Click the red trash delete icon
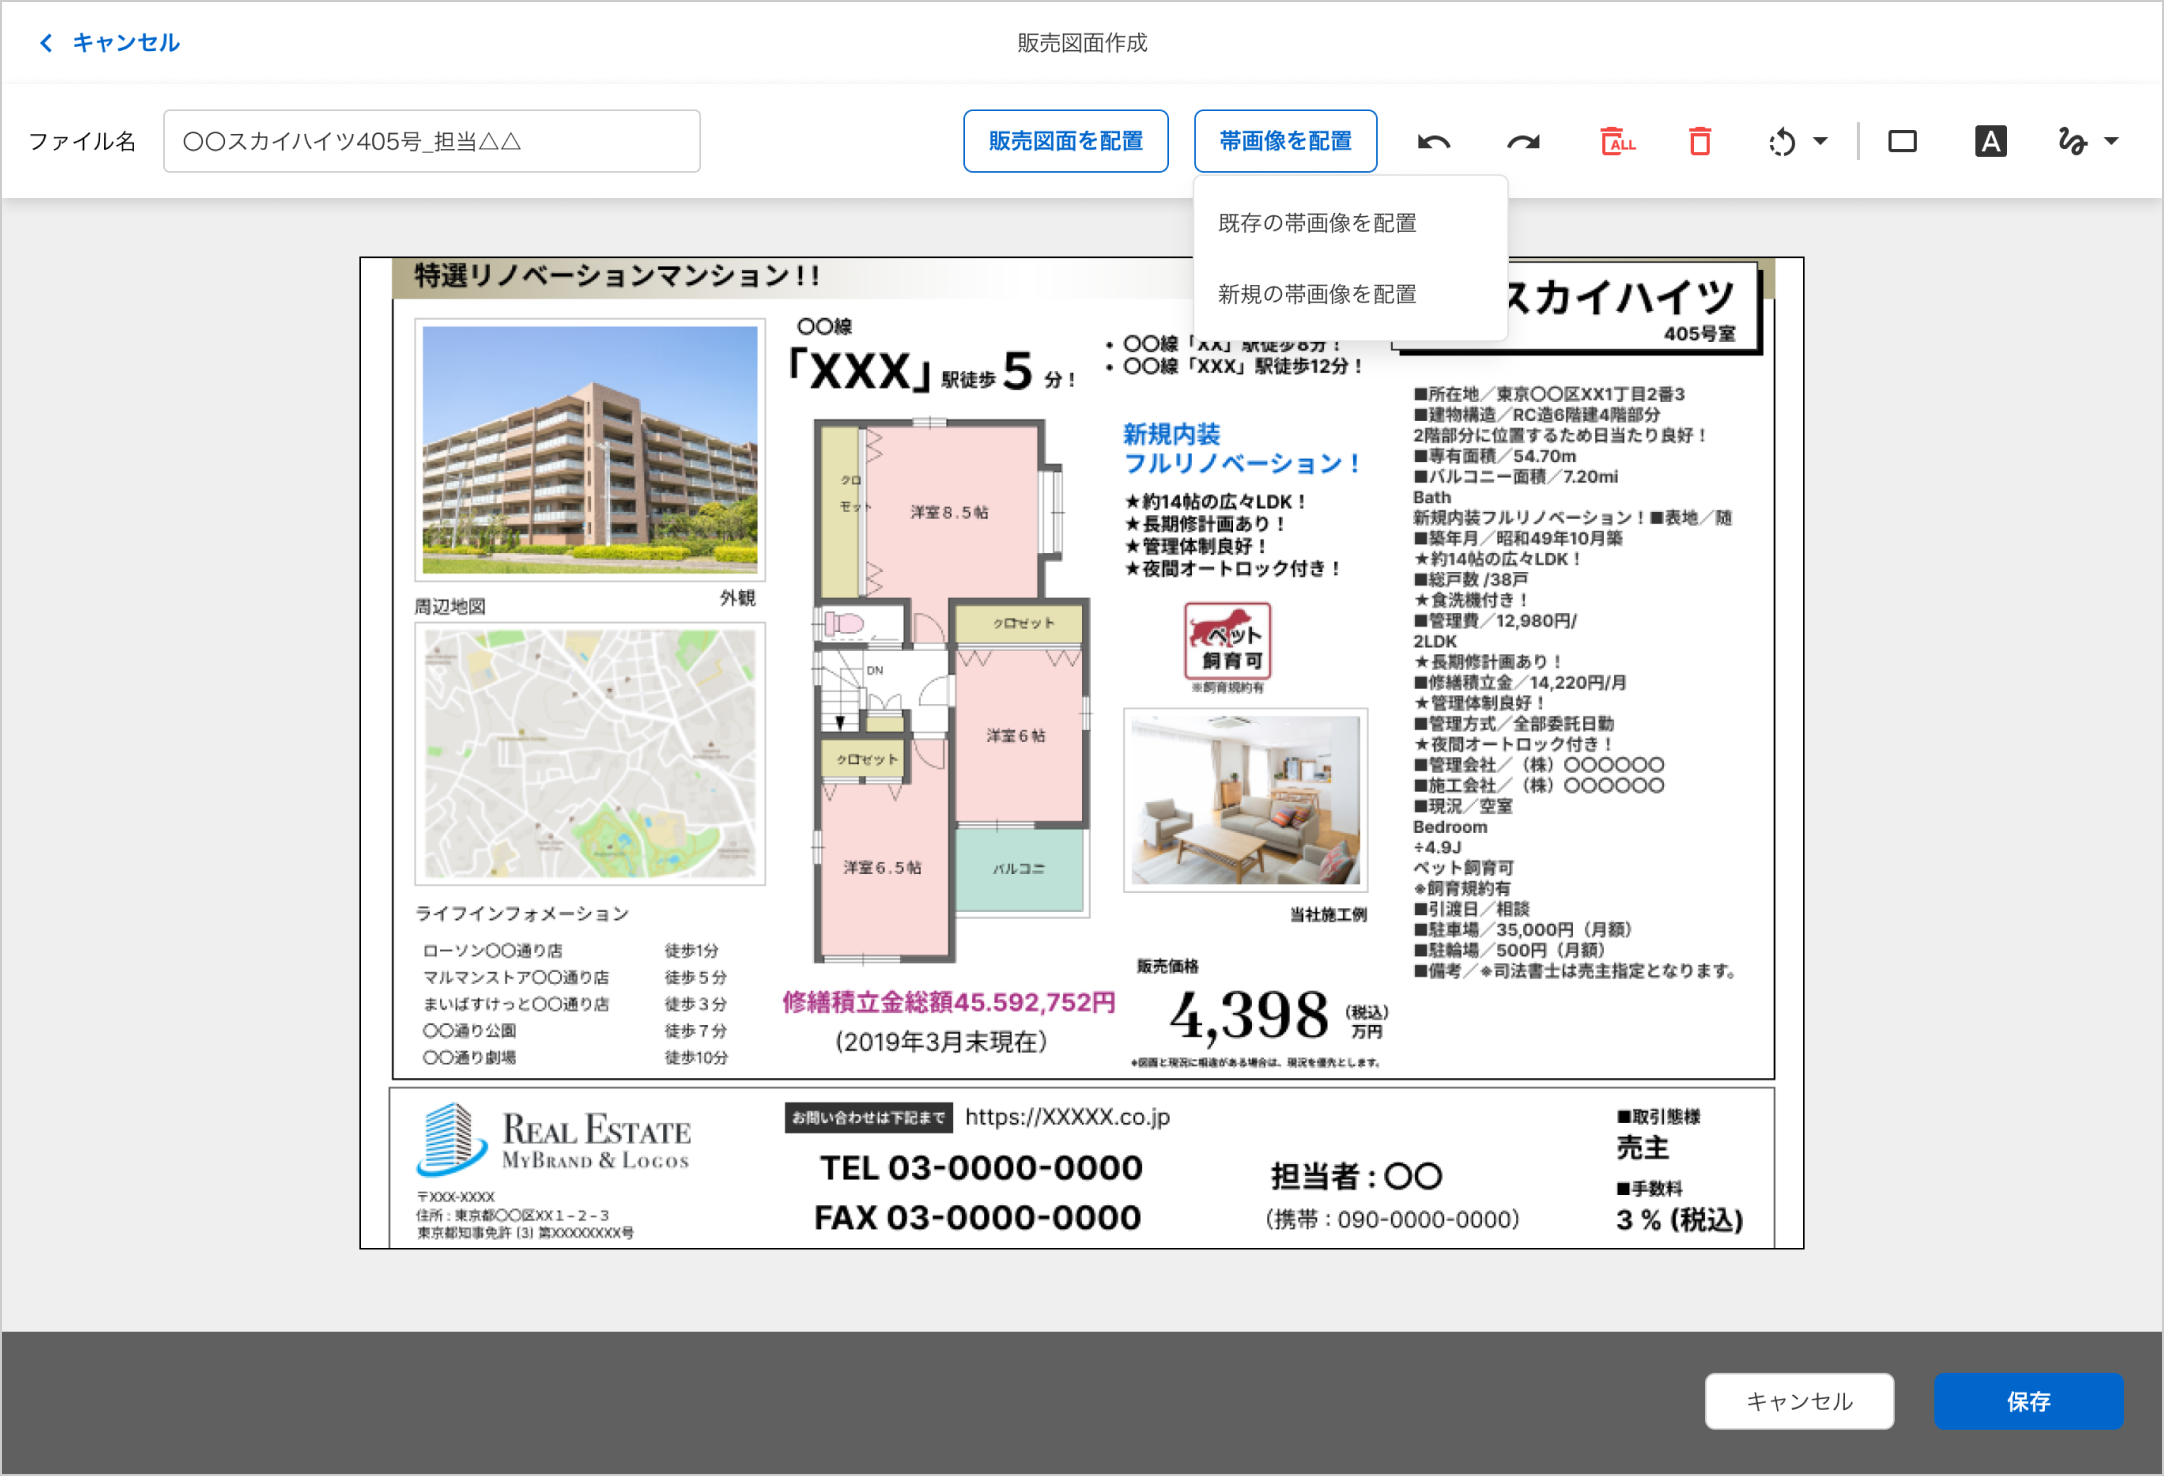 pyautogui.click(x=1700, y=142)
